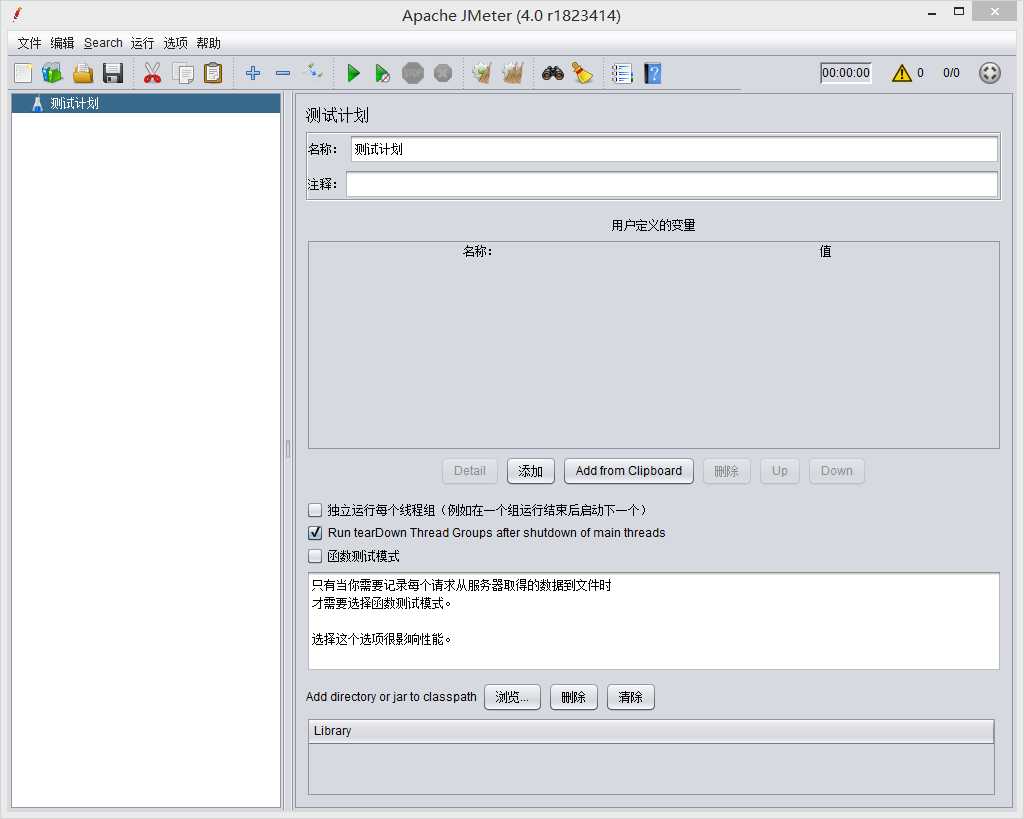Click the 0/0 thread count label
Image resolution: width=1024 pixels, height=819 pixels.
[951, 73]
